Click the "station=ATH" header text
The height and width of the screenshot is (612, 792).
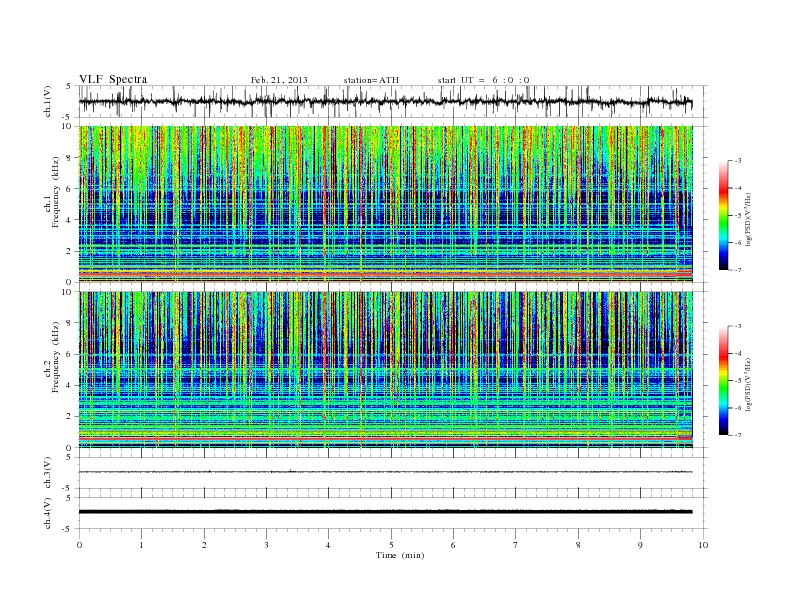coord(371,80)
